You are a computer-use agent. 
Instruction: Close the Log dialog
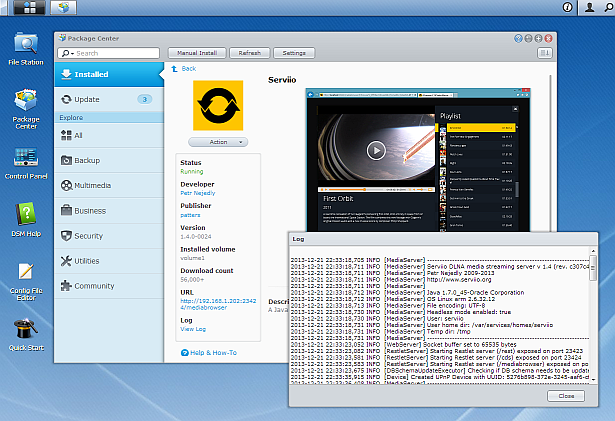(566, 396)
